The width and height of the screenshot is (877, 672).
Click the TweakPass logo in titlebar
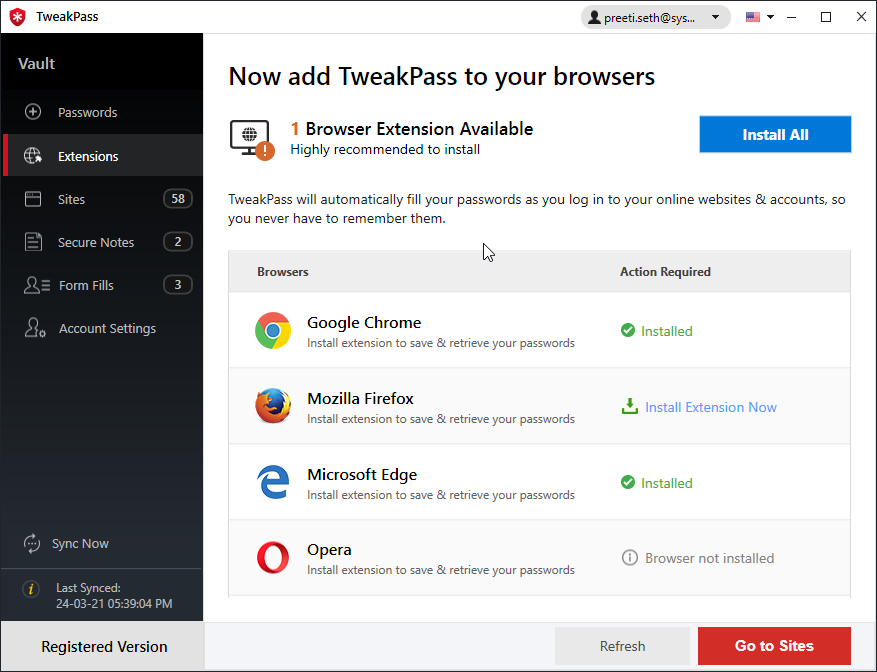pyautogui.click(x=17, y=16)
